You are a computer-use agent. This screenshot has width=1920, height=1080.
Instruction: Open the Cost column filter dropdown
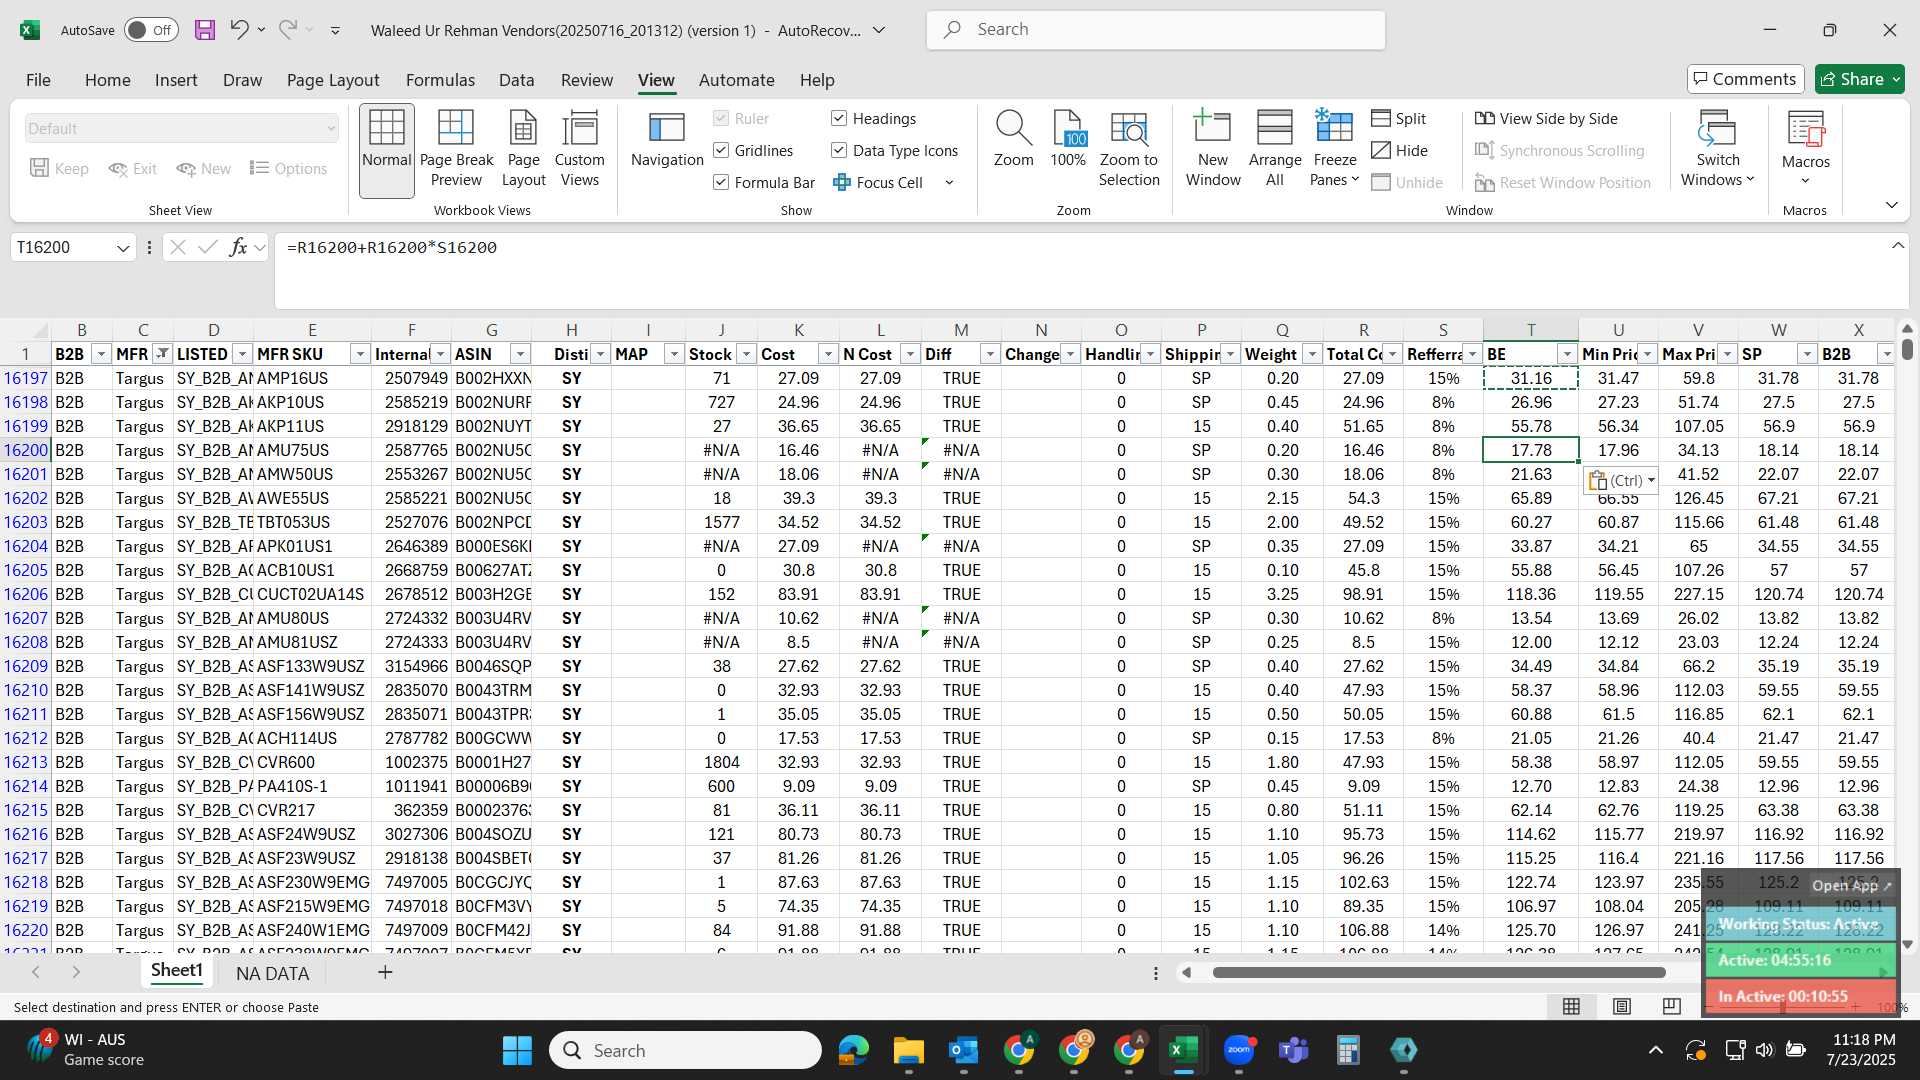pos(828,354)
